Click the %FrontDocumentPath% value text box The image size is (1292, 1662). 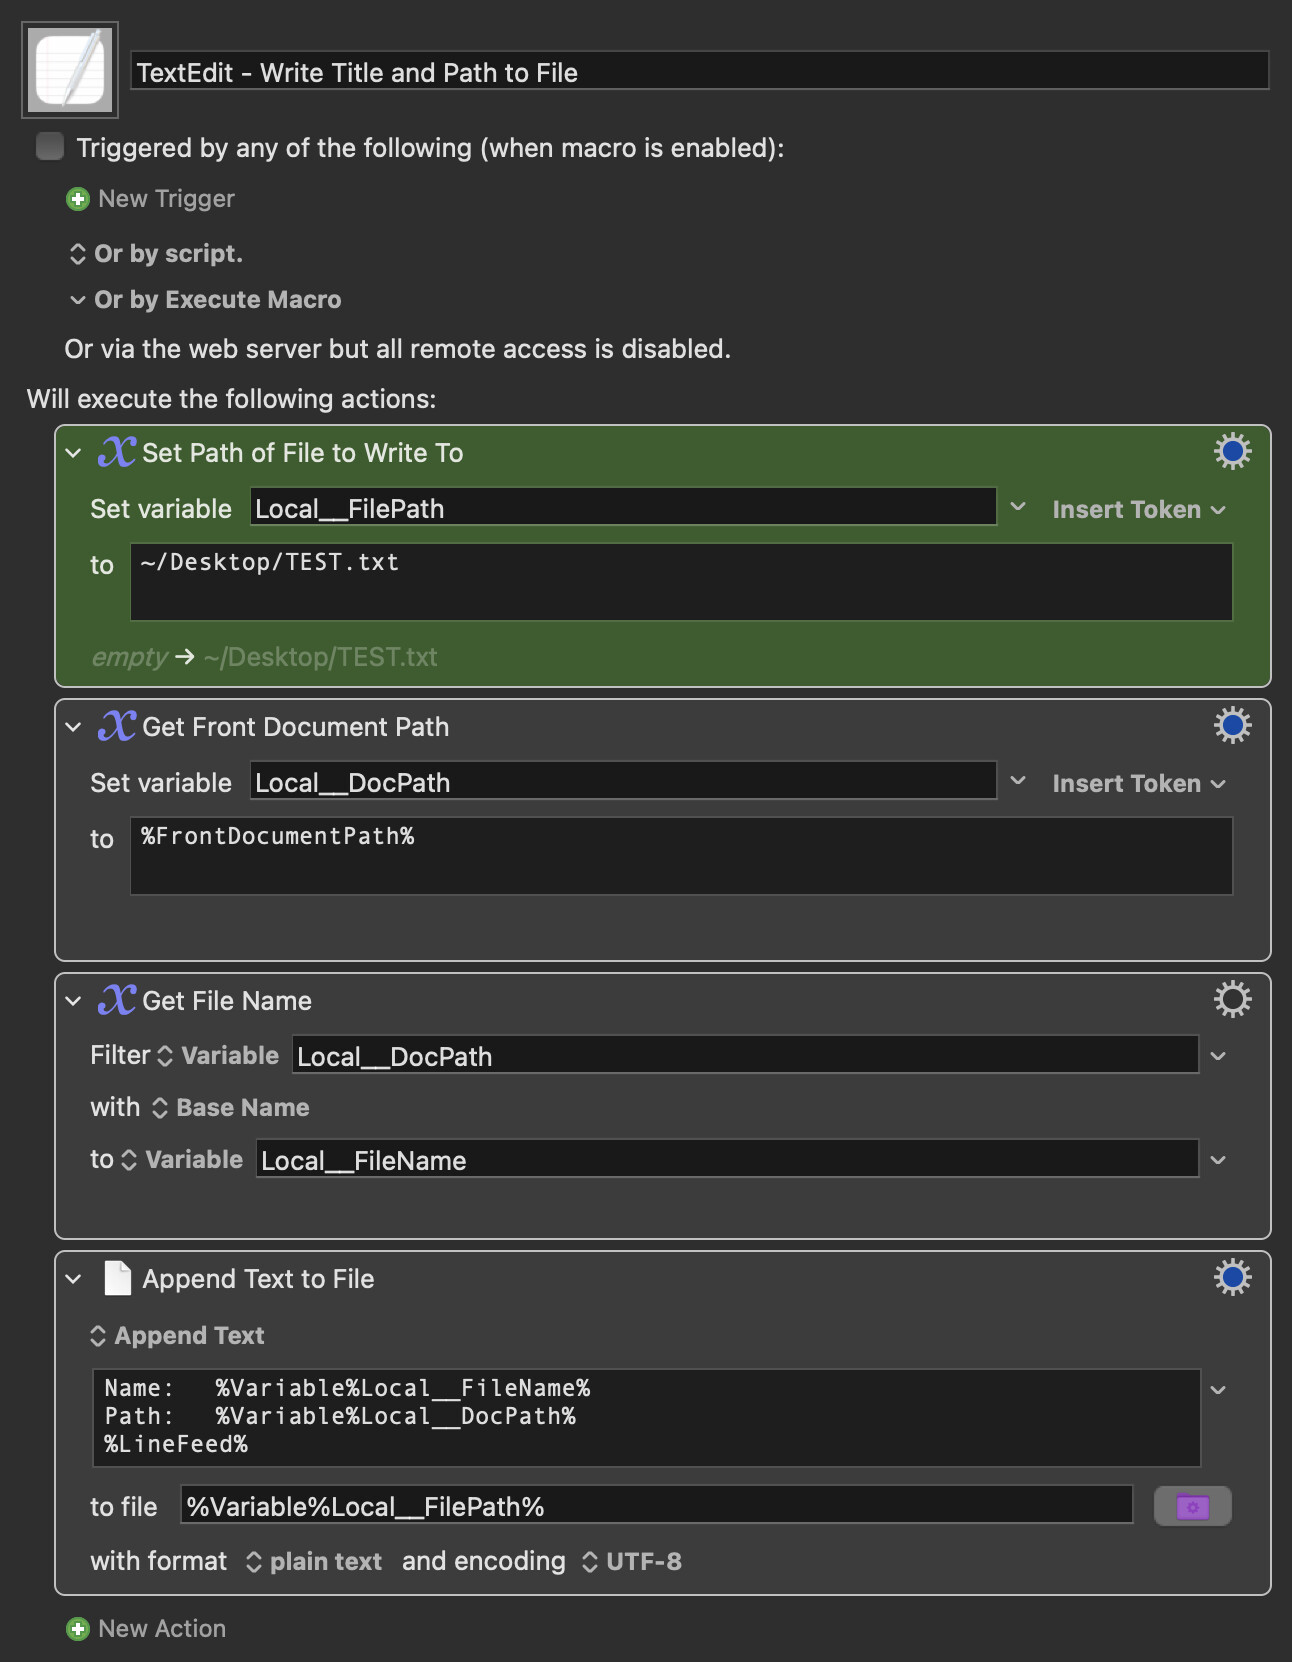click(x=681, y=856)
